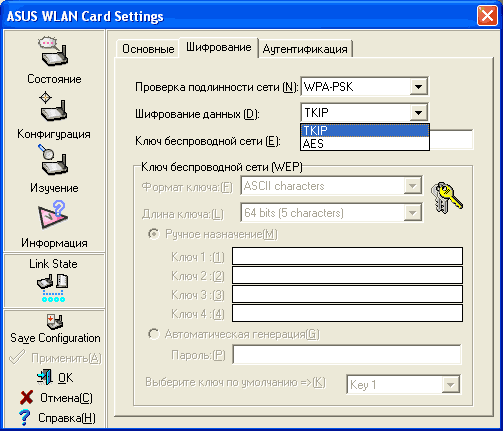Click the Save Configuration icon
Screen dimensions: 503x431
click(55, 322)
